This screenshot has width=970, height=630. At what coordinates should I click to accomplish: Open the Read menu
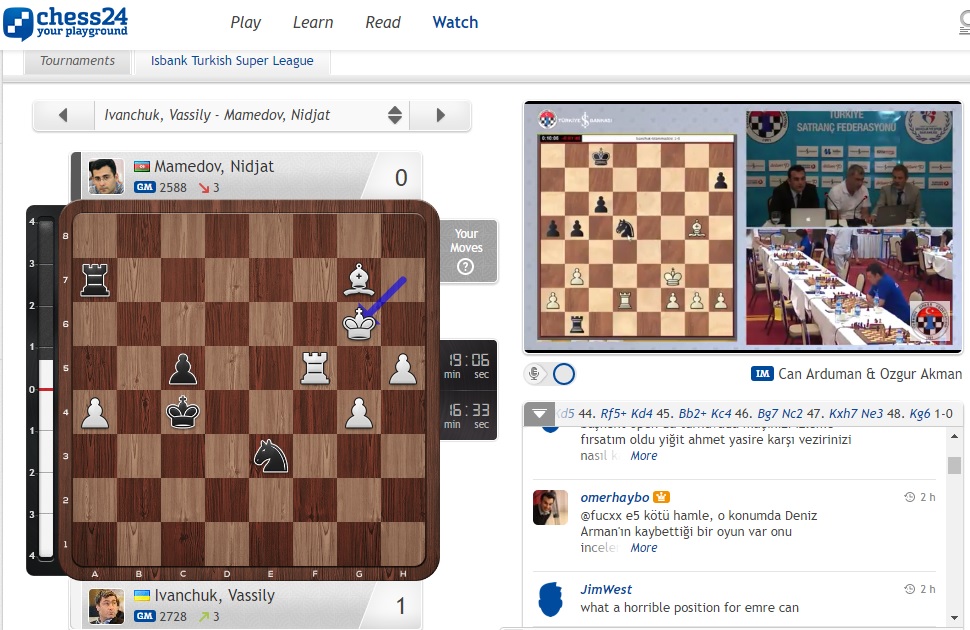pos(383,23)
